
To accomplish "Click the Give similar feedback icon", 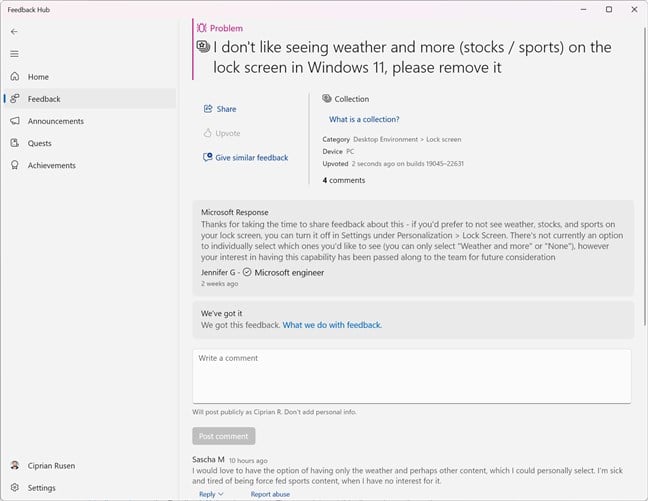I will pyautogui.click(x=207, y=157).
